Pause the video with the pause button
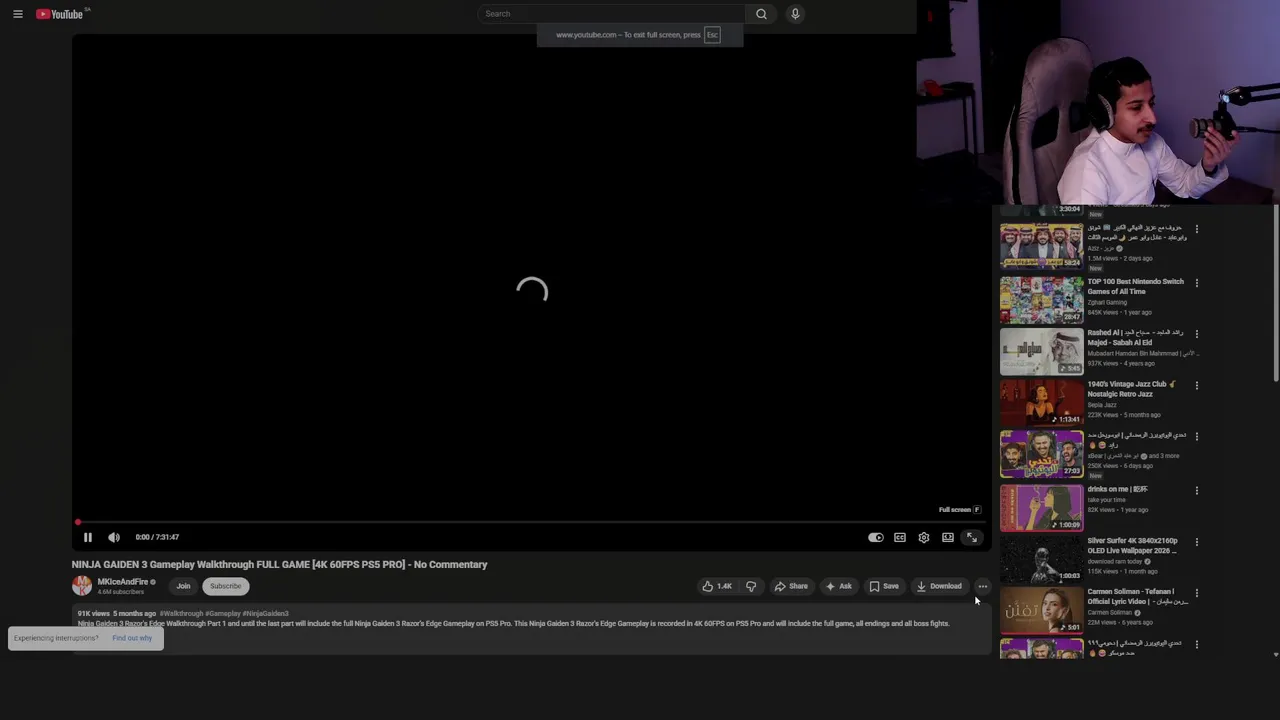The height and width of the screenshot is (720, 1280). [87, 537]
